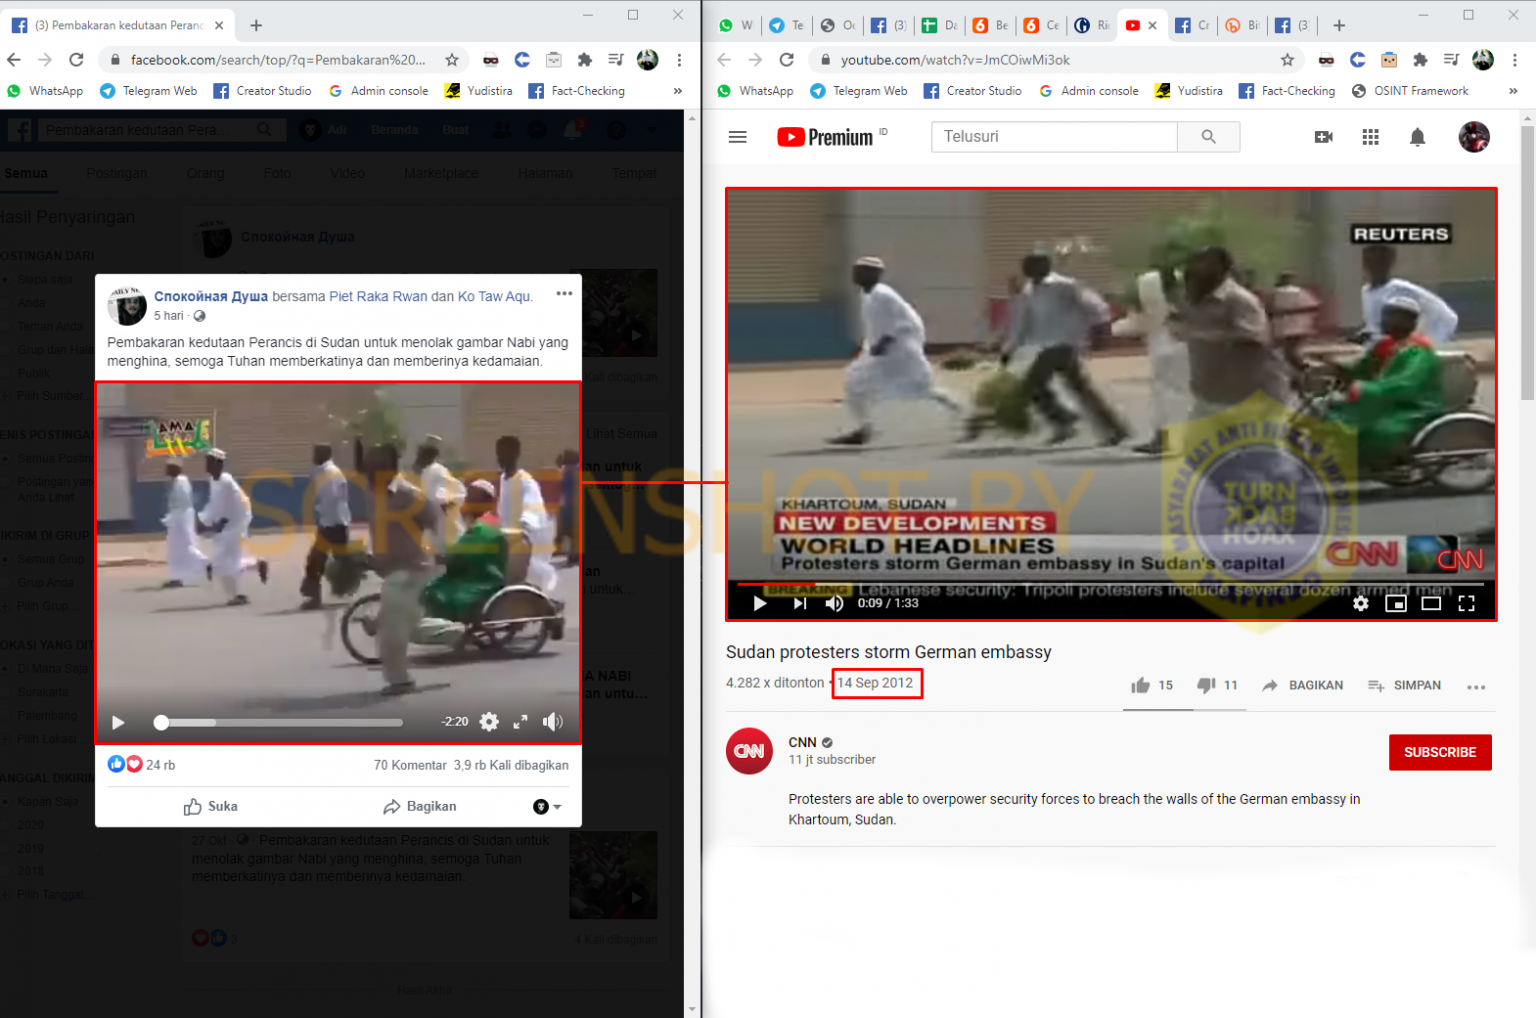Switch to the Pembakaran kedutaan Facebook tab

coord(118,25)
